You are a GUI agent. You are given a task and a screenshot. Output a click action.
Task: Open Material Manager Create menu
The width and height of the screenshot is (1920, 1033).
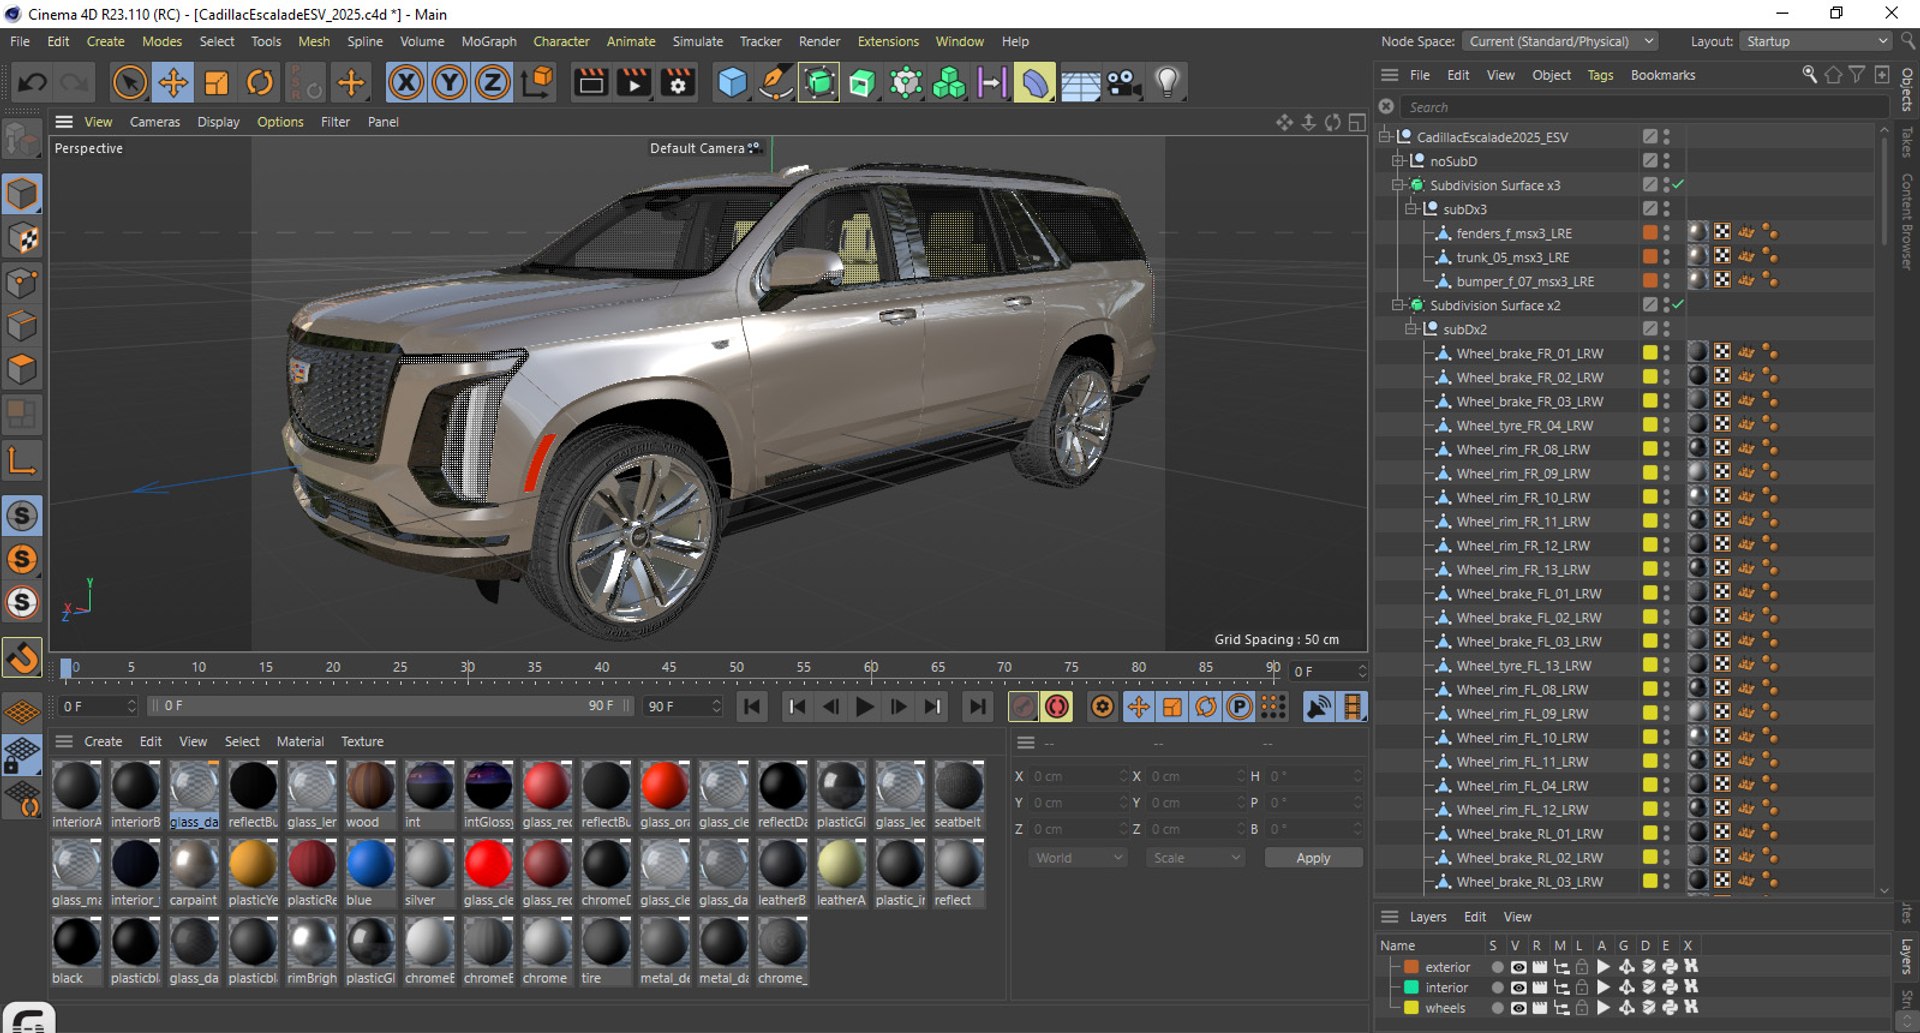point(103,742)
